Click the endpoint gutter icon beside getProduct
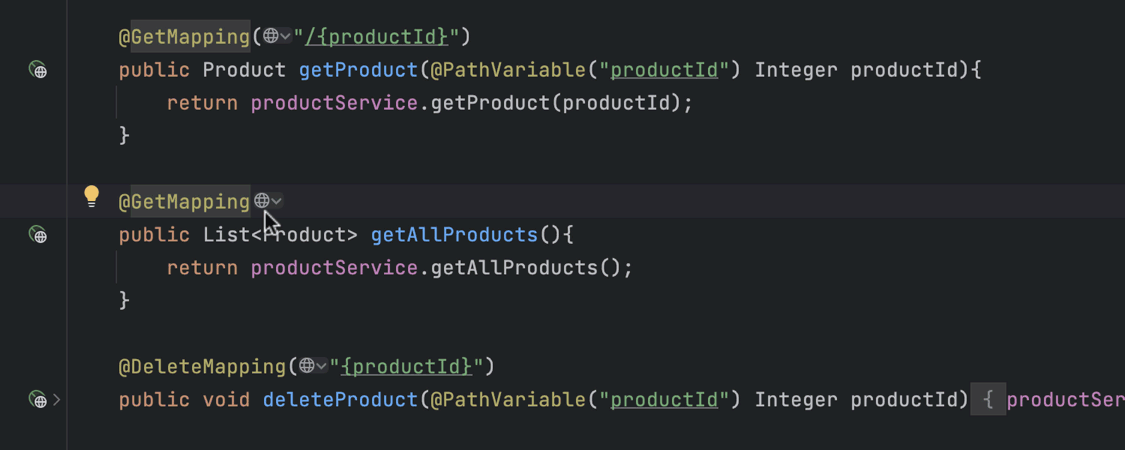 pyautogui.click(x=38, y=70)
